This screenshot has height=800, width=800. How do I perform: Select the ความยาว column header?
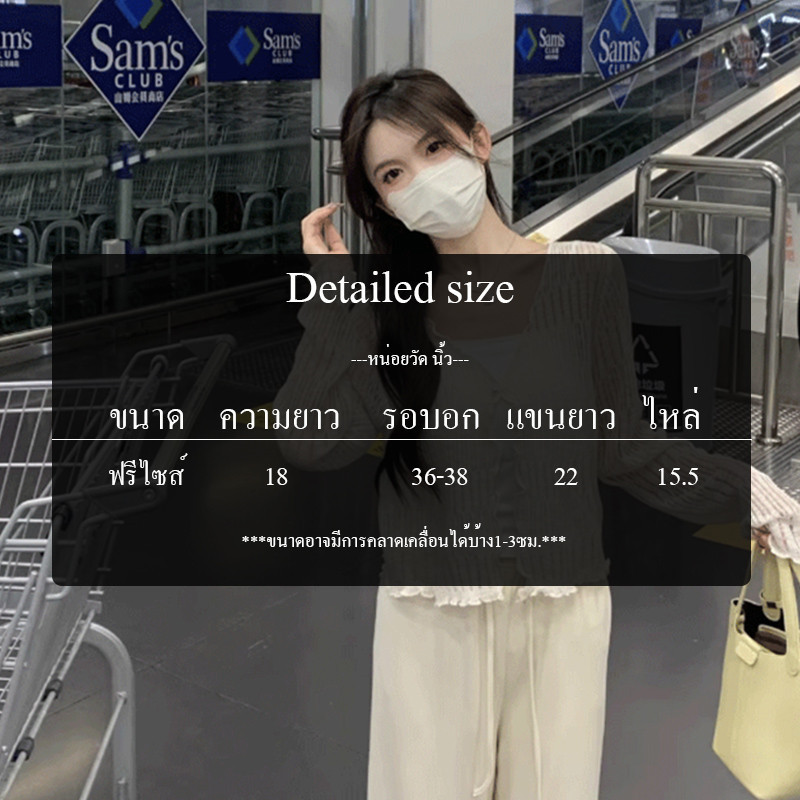[x=279, y=418]
